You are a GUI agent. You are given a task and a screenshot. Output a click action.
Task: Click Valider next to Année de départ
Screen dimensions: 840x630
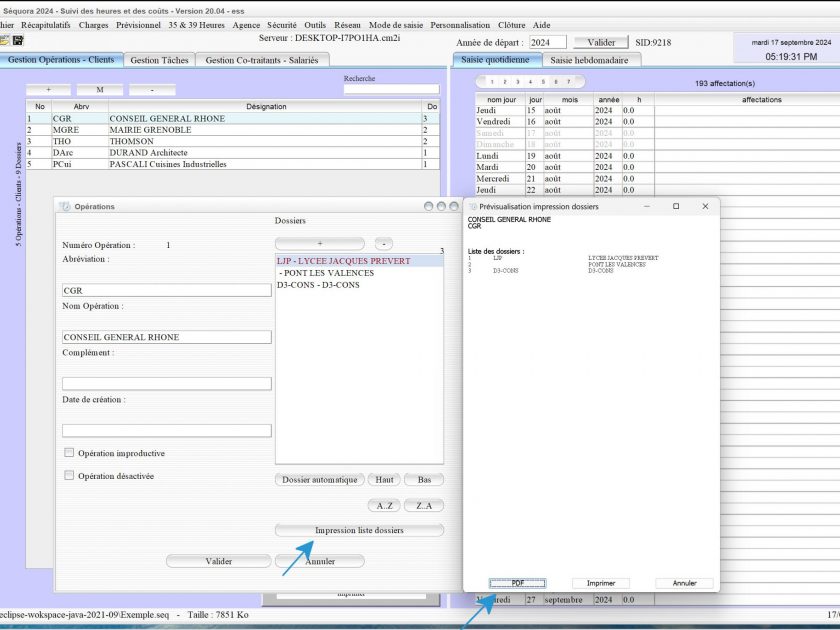[601, 42]
